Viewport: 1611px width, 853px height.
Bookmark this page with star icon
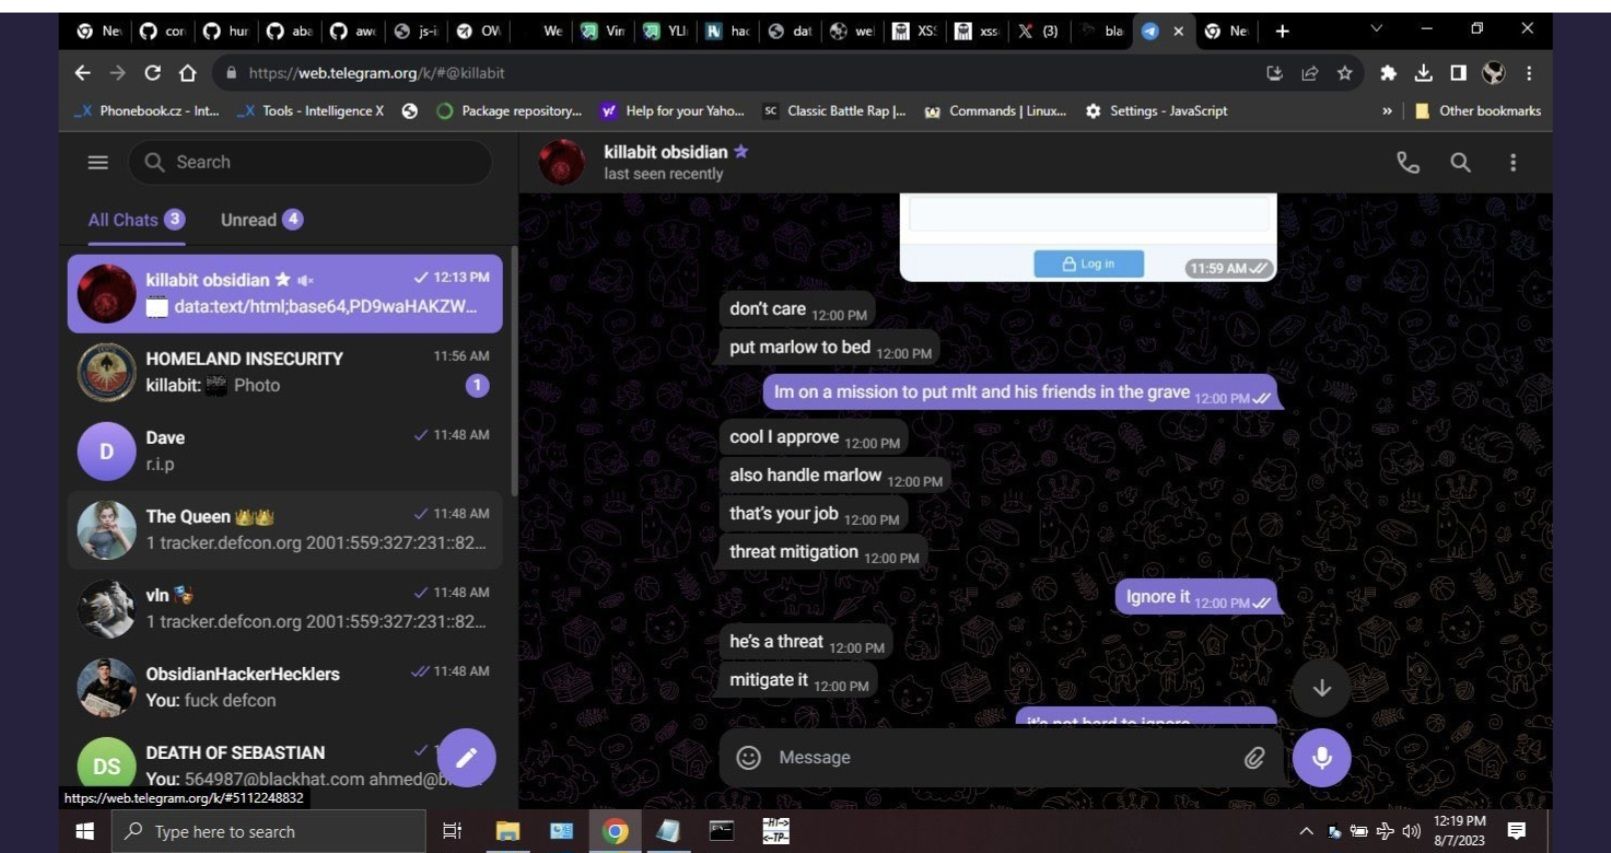point(1345,73)
